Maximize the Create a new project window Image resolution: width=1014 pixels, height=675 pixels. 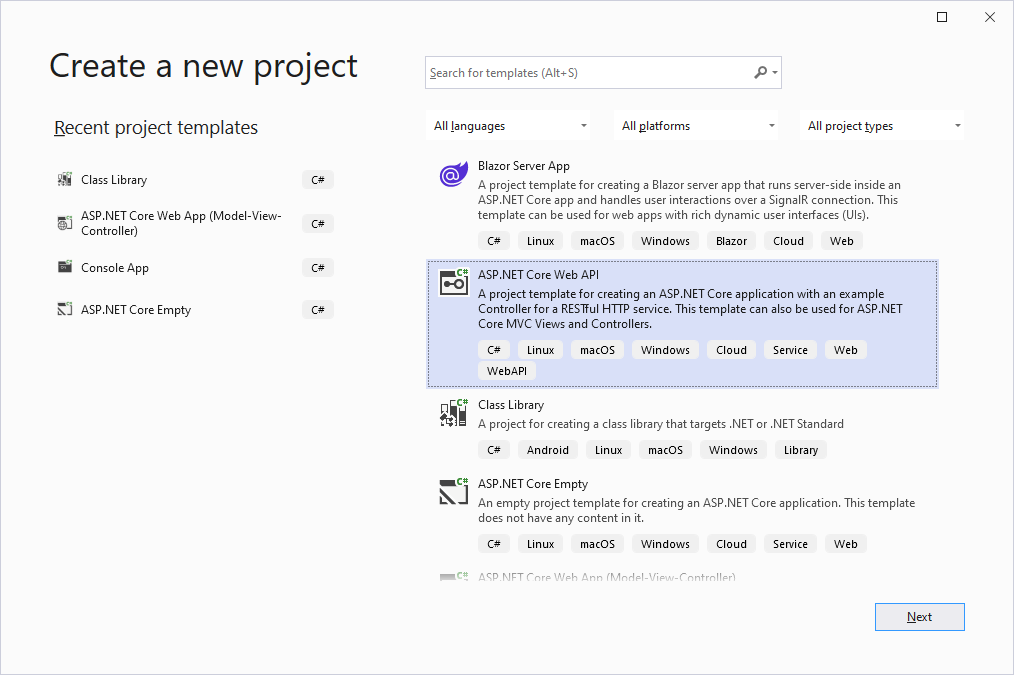[942, 17]
